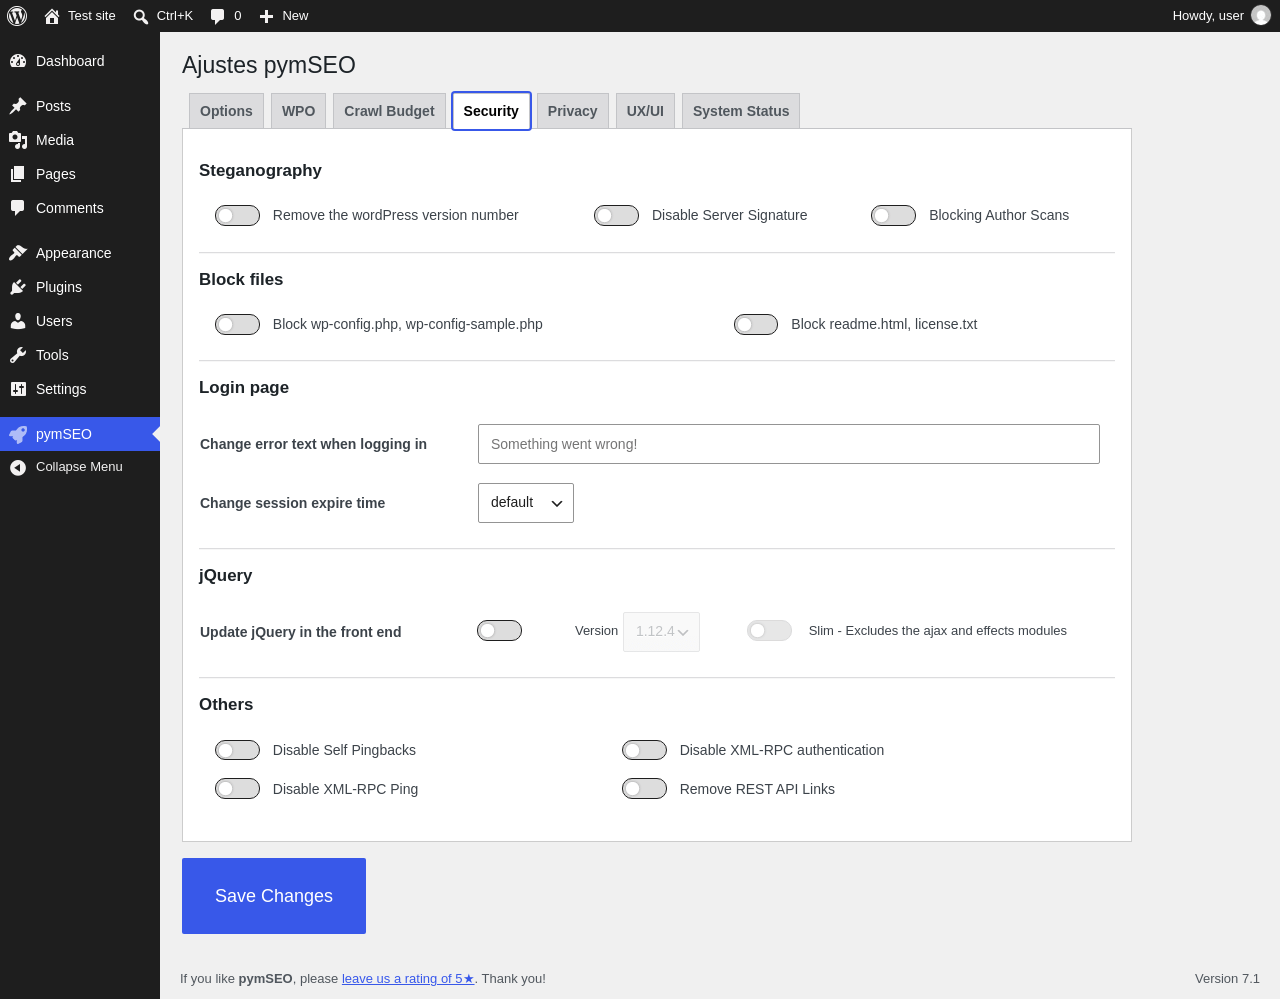Select the Security tab
Screen dimensions: 1280x999
coord(491,111)
